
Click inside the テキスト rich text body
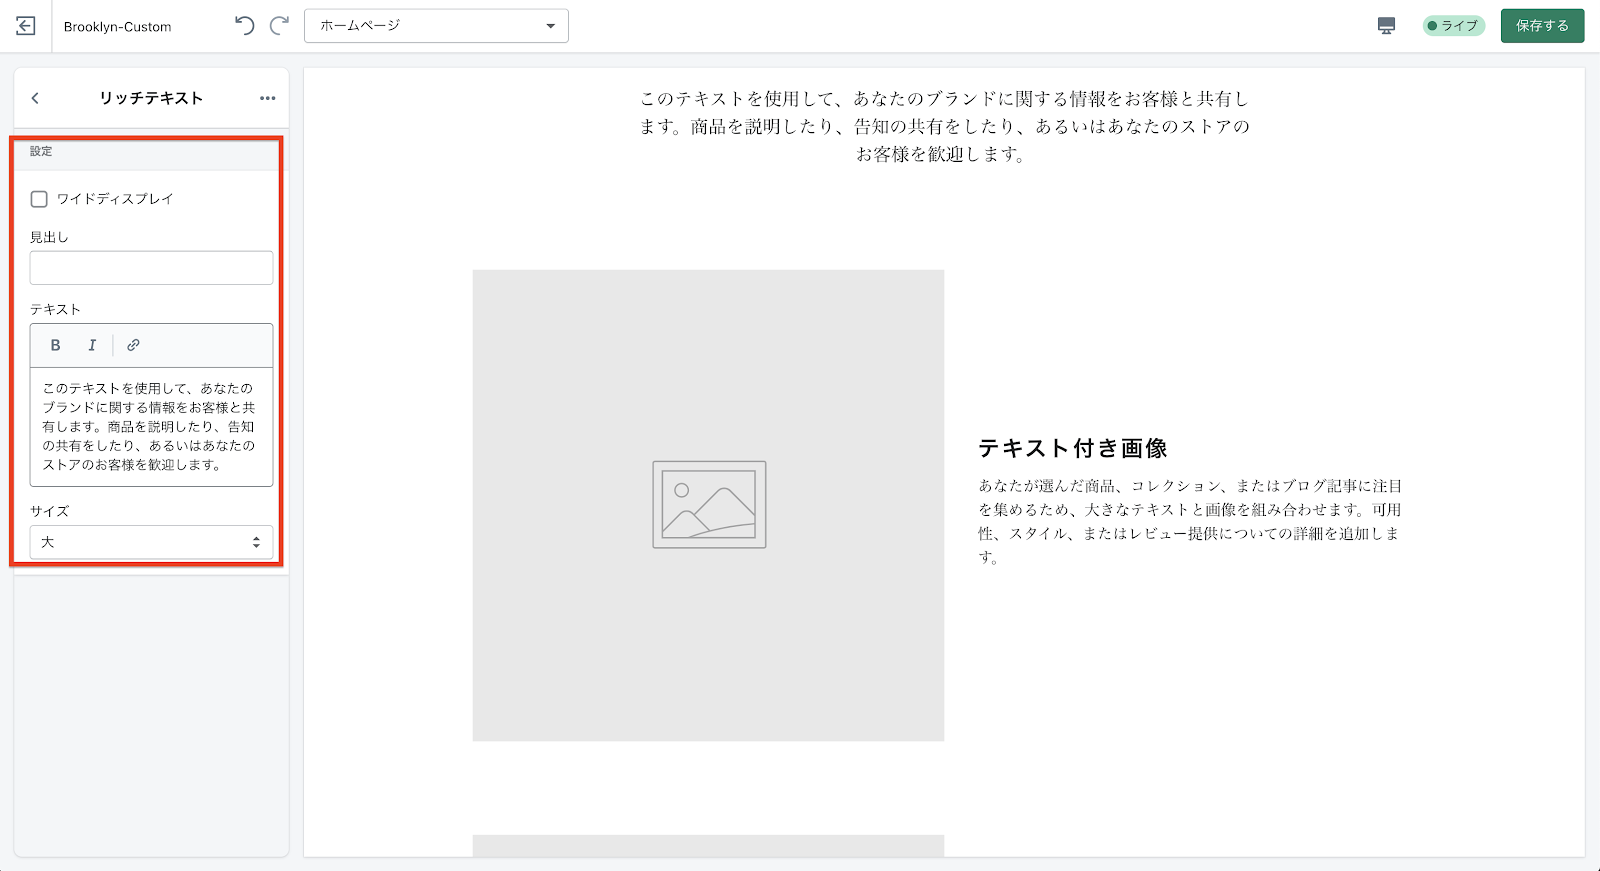(151, 426)
